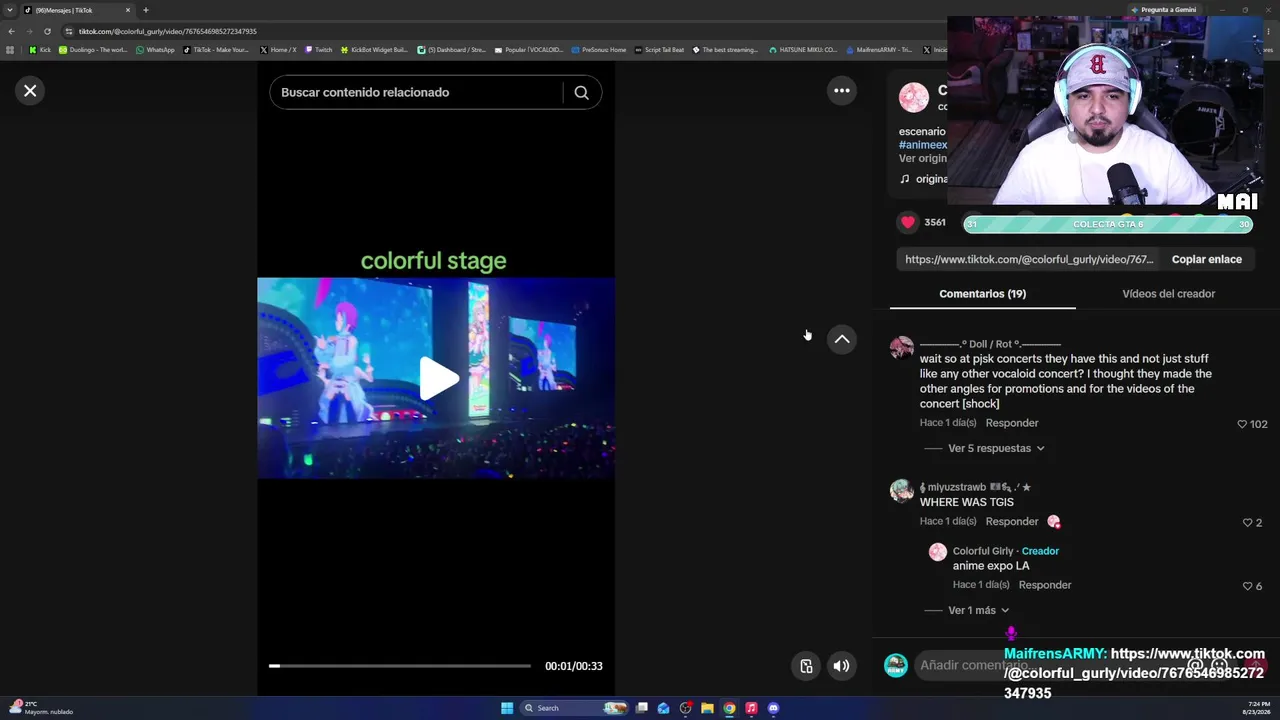Open the Dashboard / Stre... bookmark

tap(452, 50)
